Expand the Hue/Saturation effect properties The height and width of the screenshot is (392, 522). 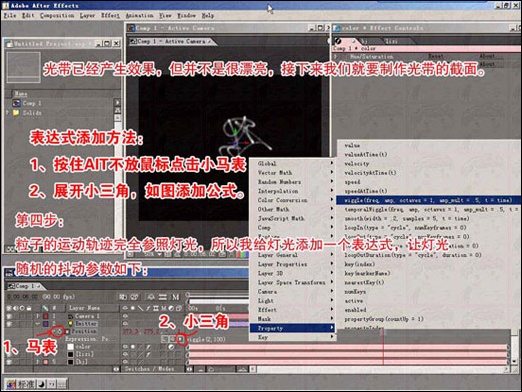(x=336, y=57)
